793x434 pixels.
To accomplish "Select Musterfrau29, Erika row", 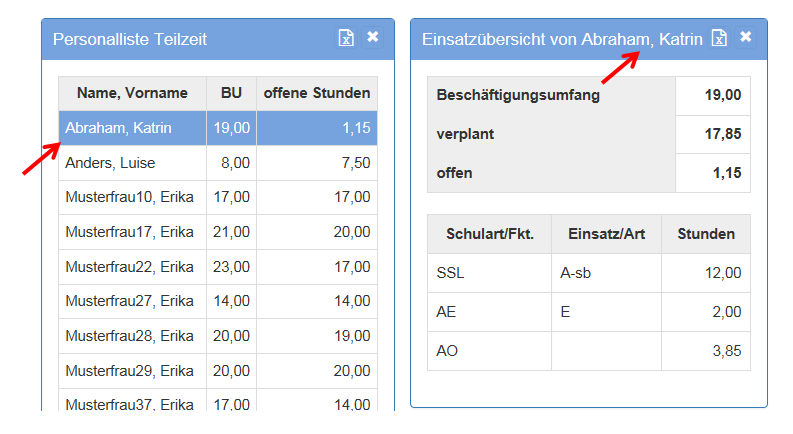I will (130, 371).
